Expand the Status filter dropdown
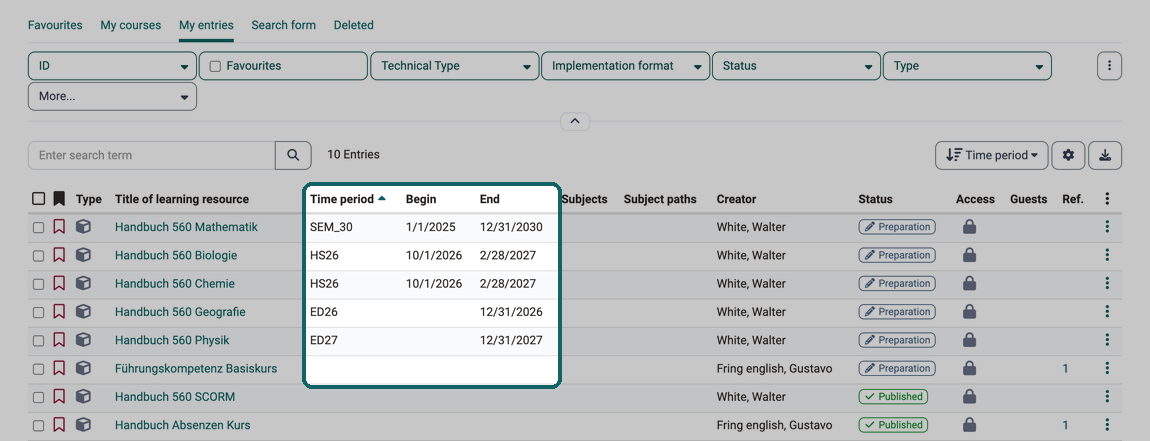The height and width of the screenshot is (441, 1150). tap(796, 66)
